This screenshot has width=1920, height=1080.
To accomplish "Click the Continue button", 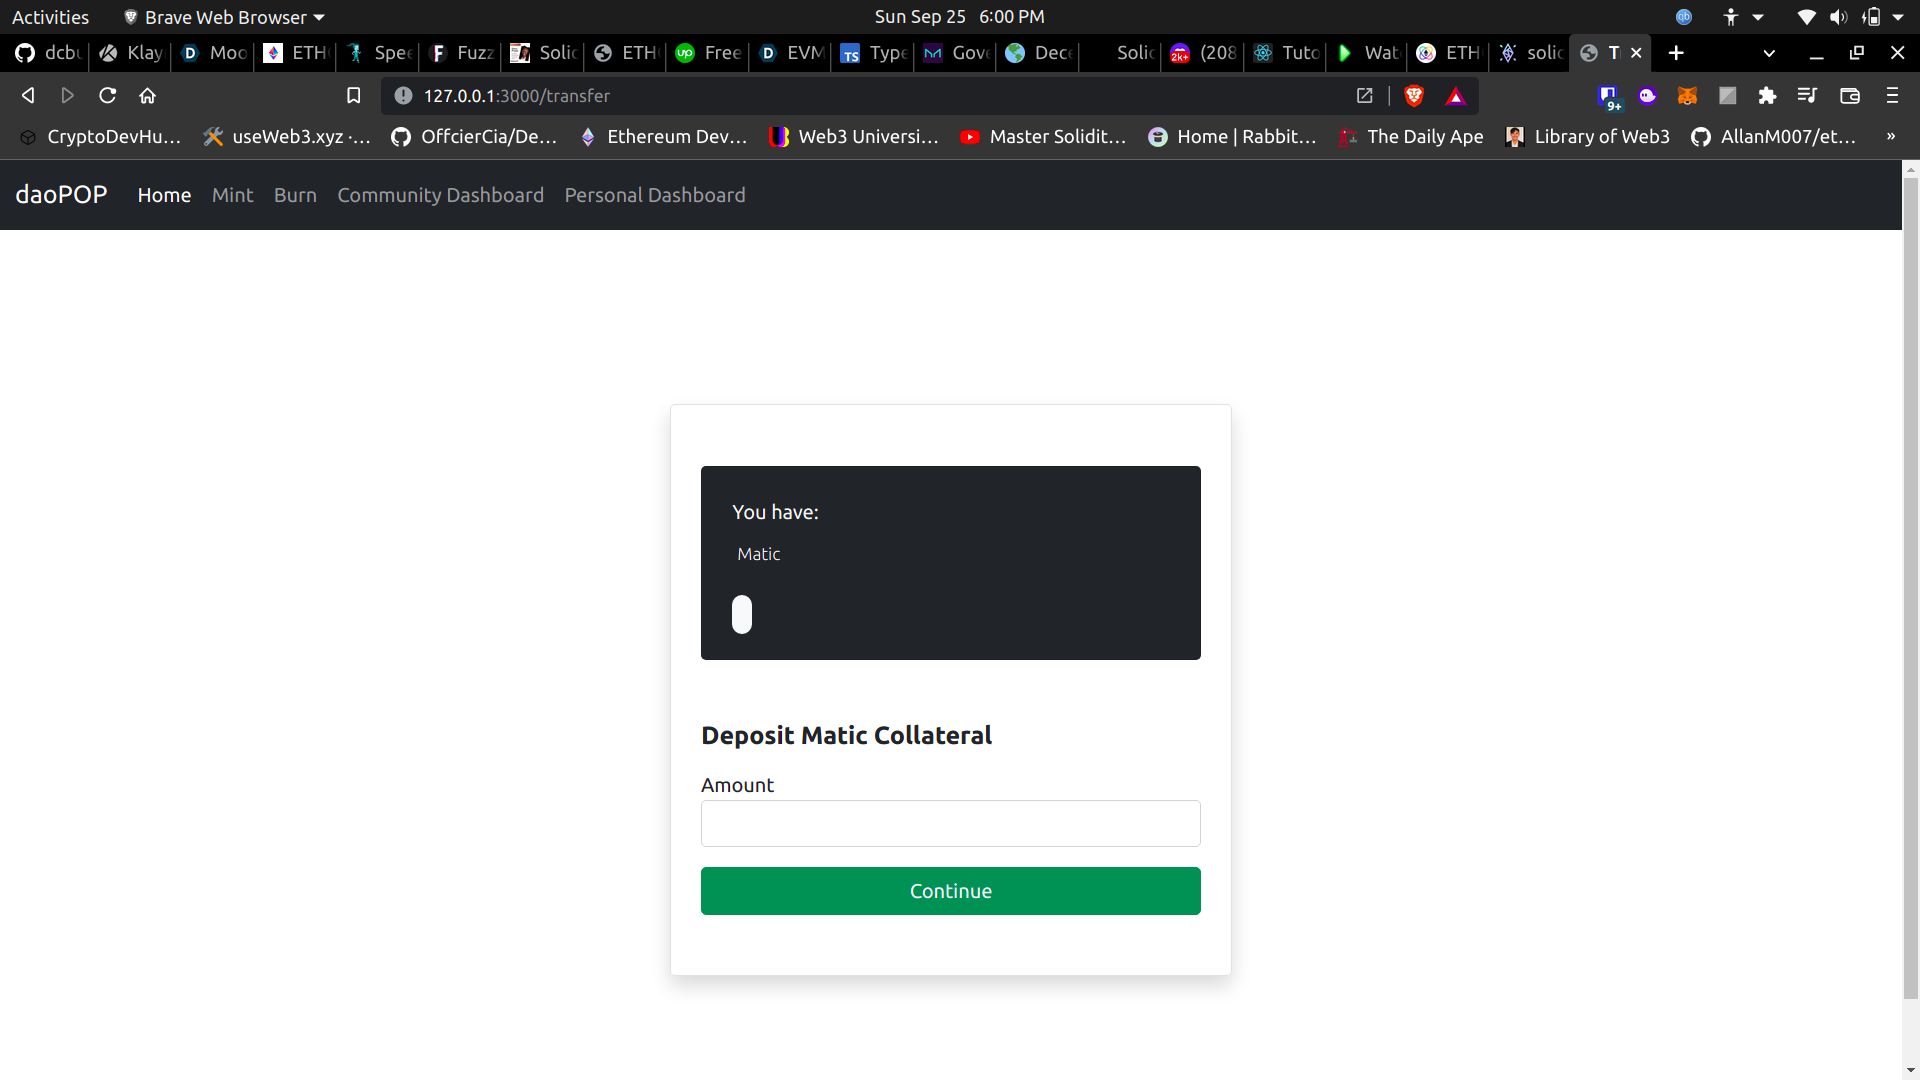I will [949, 890].
